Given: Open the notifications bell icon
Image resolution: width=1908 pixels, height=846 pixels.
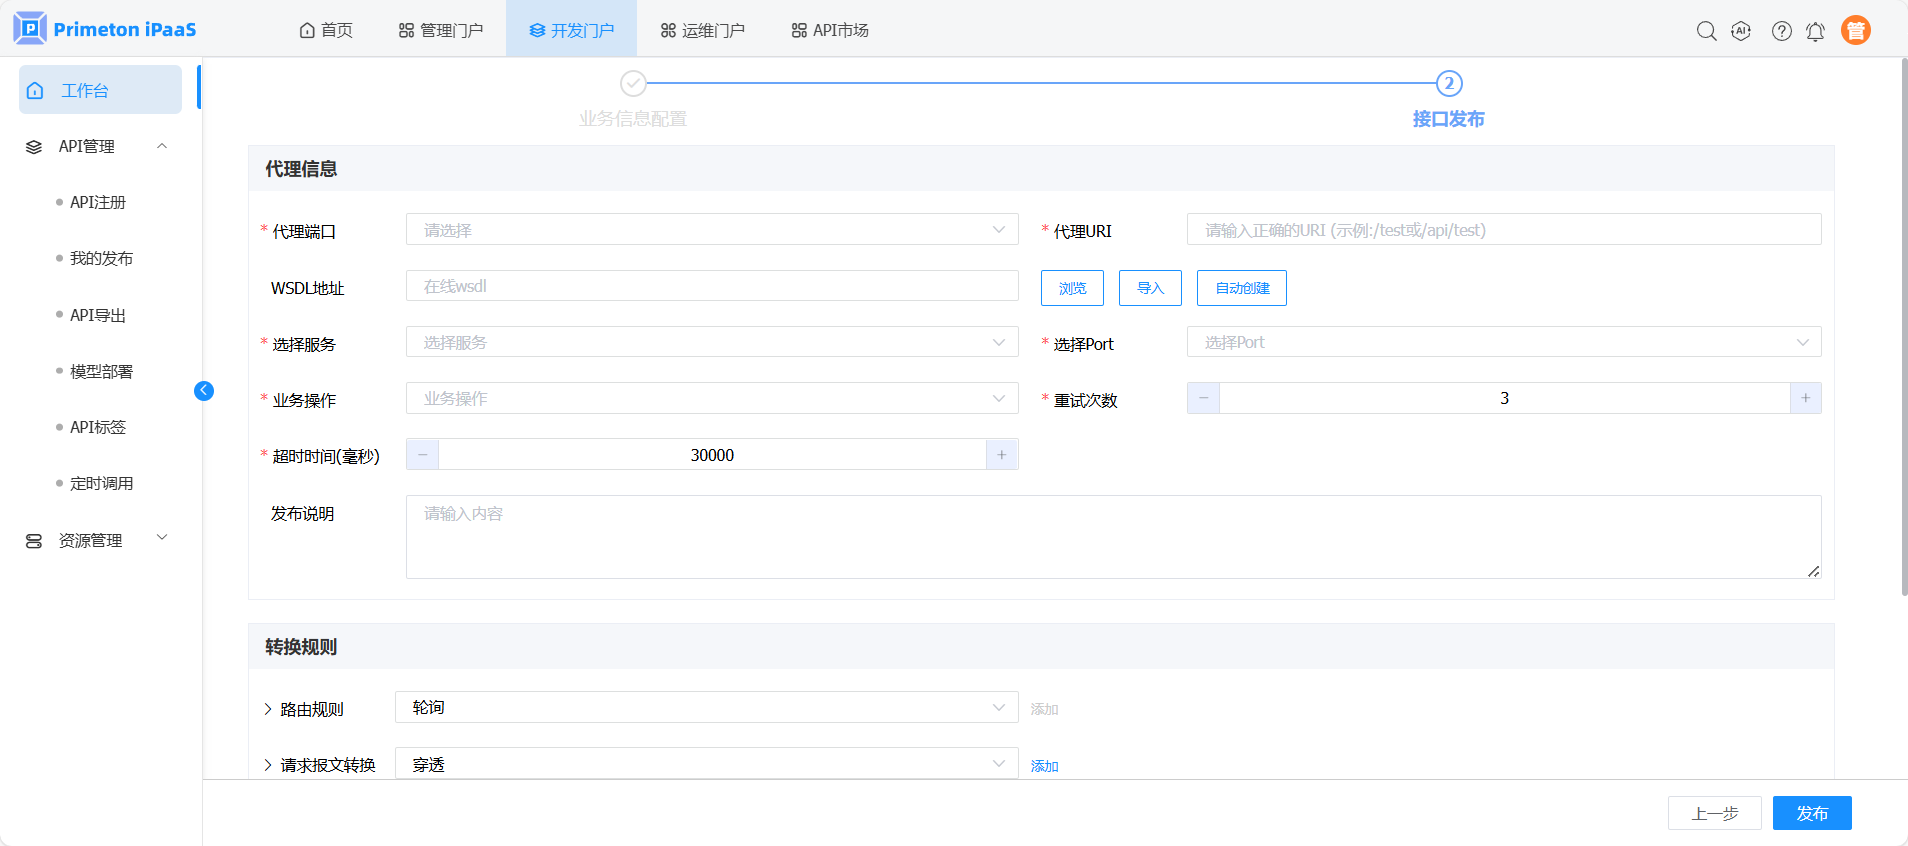Looking at the screenshot, I should click(x=1815, y=32).
